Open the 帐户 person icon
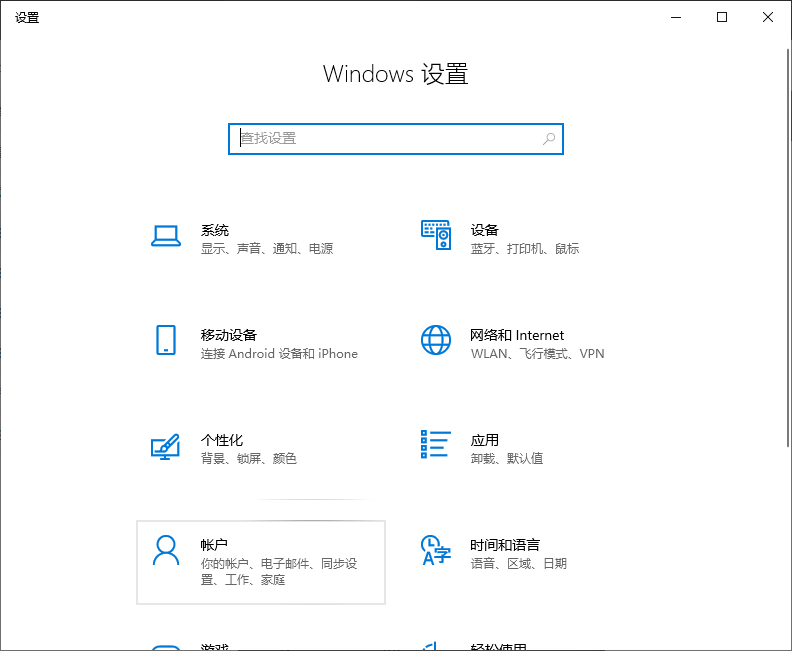The width and height of the screenshot is (792, 651). click(x=166, y=550)
